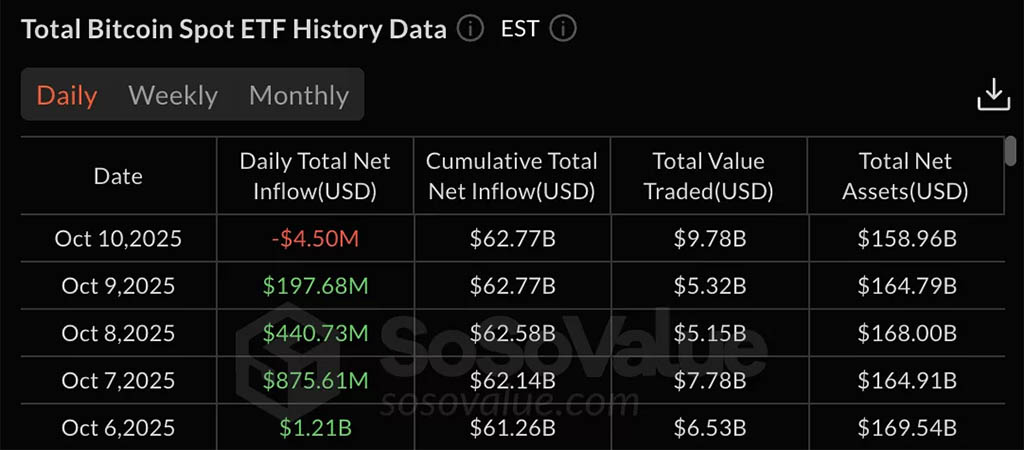Select the Oct 10,2025 row date

(x=118, y=239)
